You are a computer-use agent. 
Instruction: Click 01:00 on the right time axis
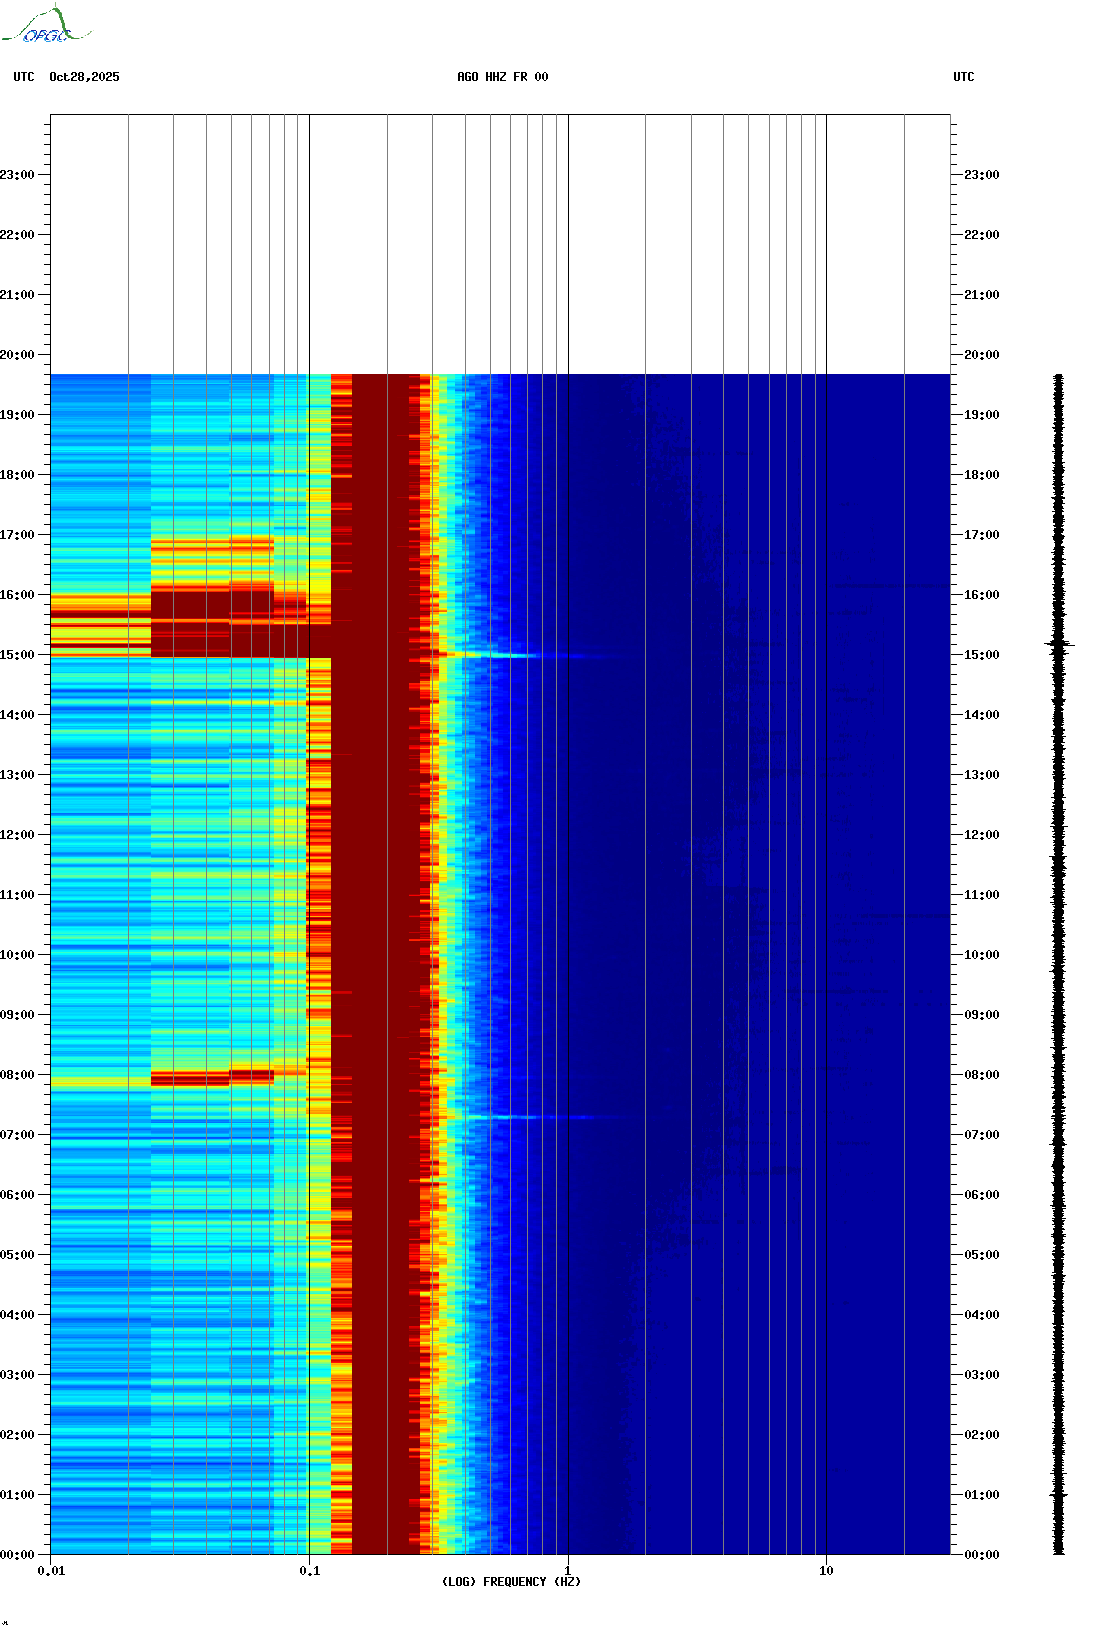[x=982, y=1495]
